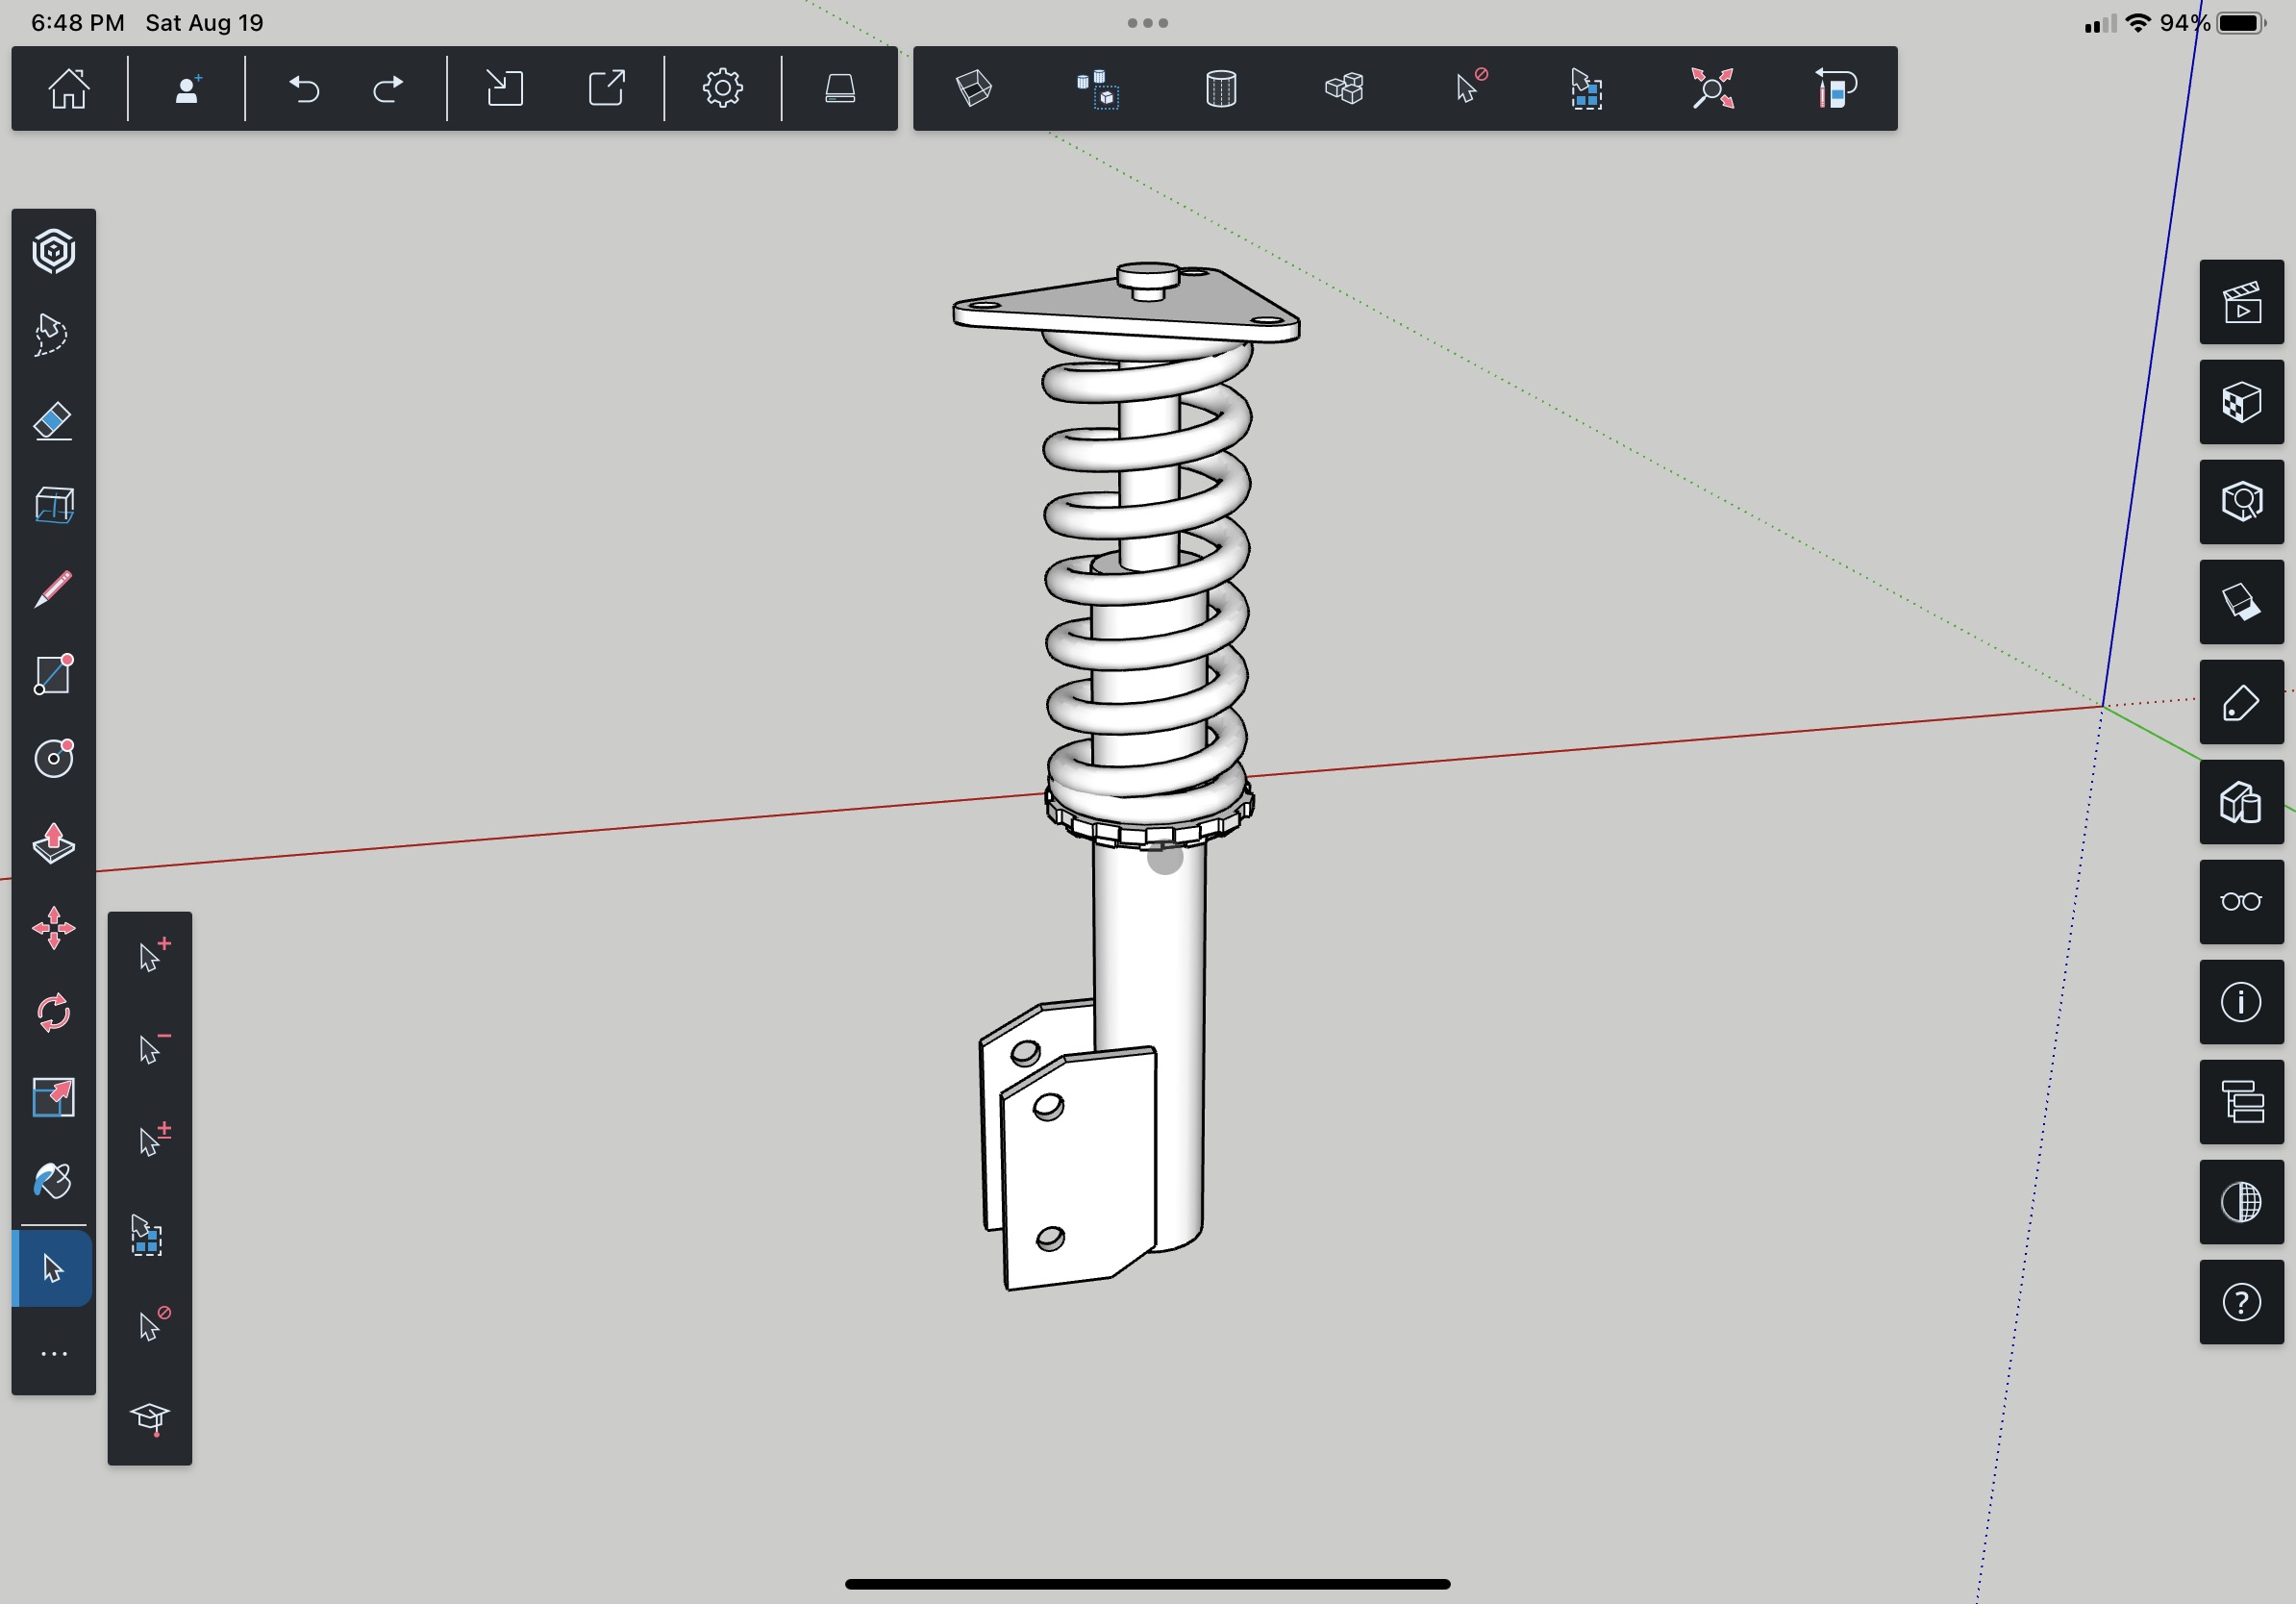Screen dimensions: 2296x1604
Task: Select the Paint bucket tool
Action: (x=53, y=1182)
